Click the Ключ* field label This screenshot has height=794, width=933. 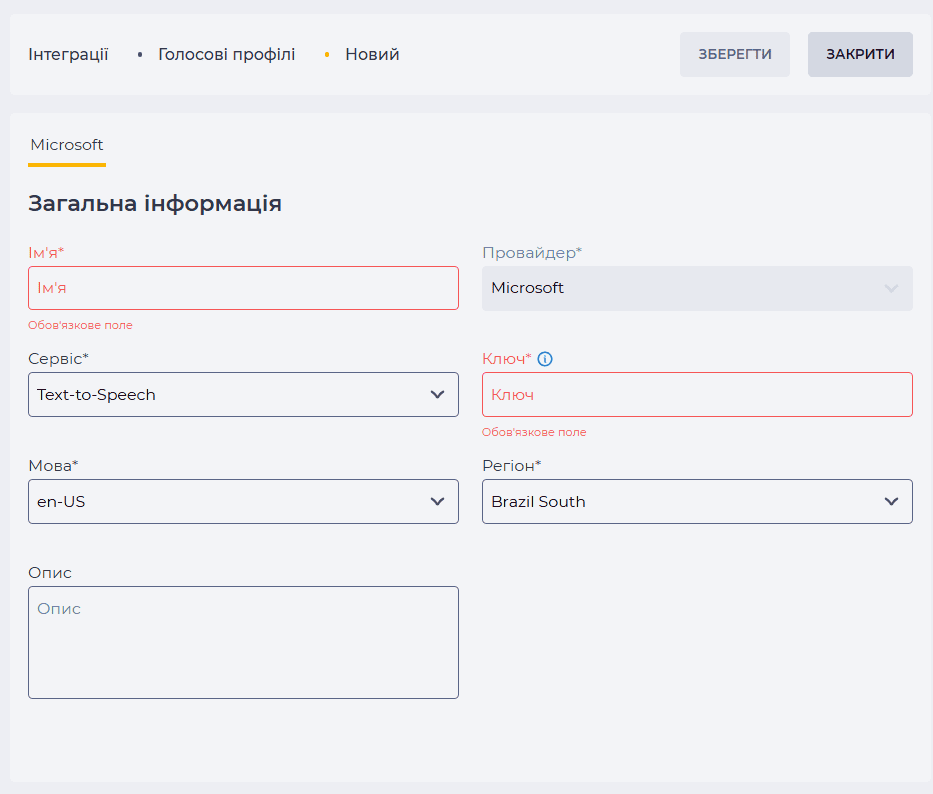pos(506,359)
